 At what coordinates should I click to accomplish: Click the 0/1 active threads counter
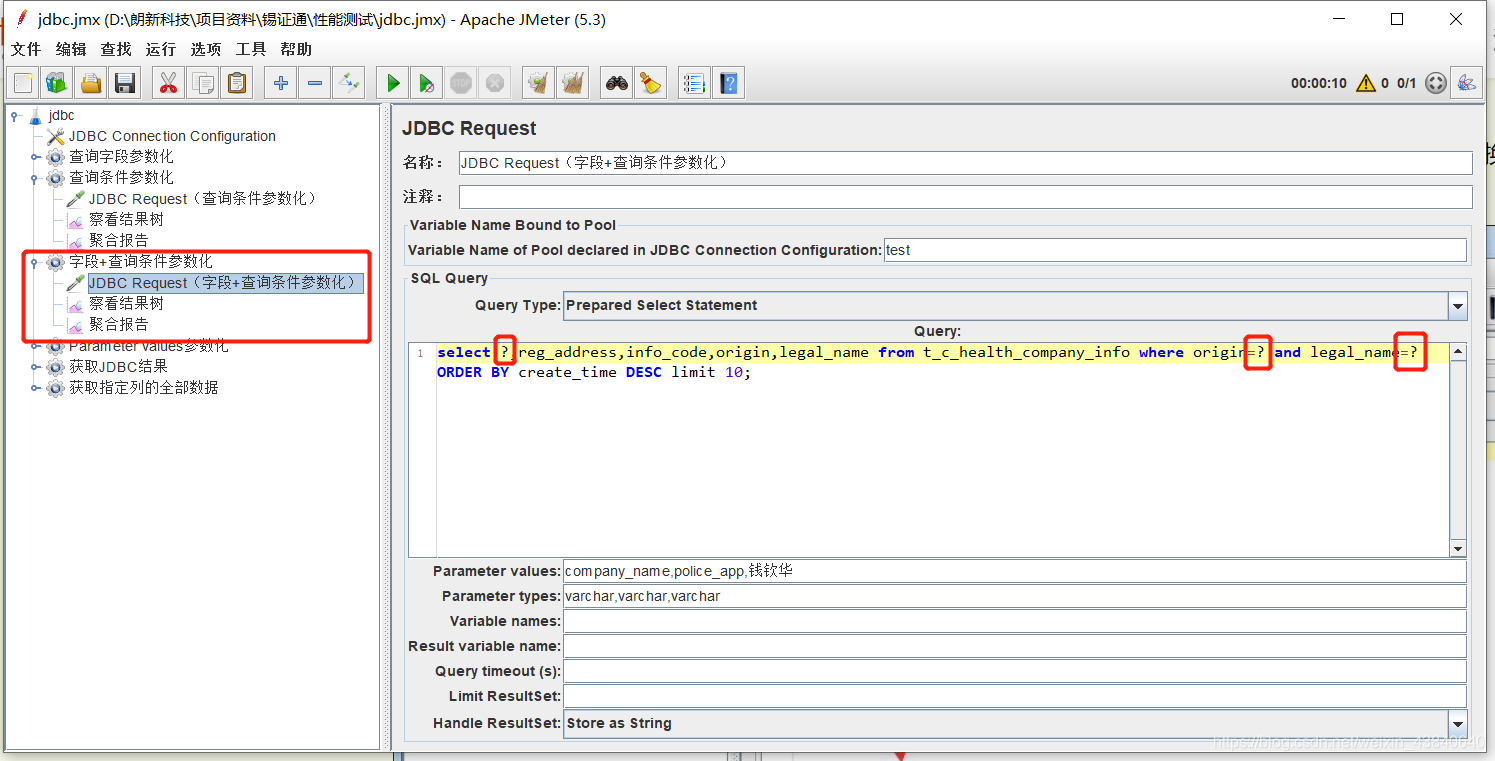[x=1407, y=83]
